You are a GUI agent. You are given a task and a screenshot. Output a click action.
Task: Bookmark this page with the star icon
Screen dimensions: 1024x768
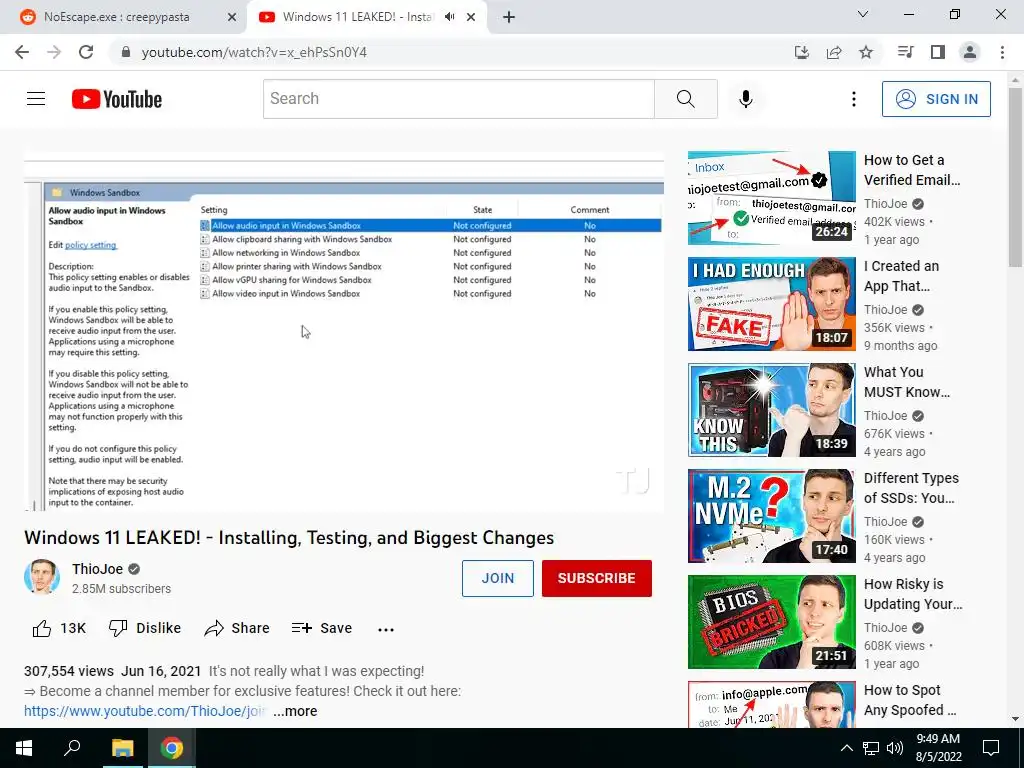point(866,52)
